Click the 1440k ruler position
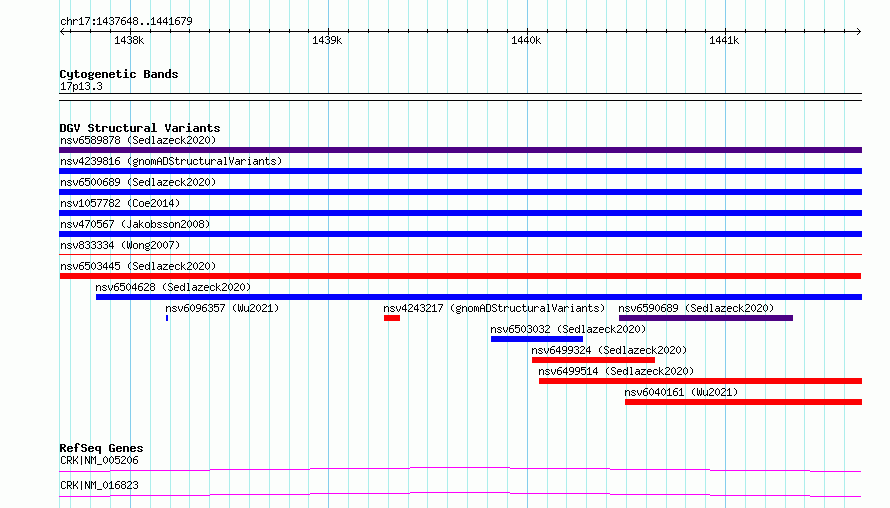890x508 pixels. coord(526,40)
